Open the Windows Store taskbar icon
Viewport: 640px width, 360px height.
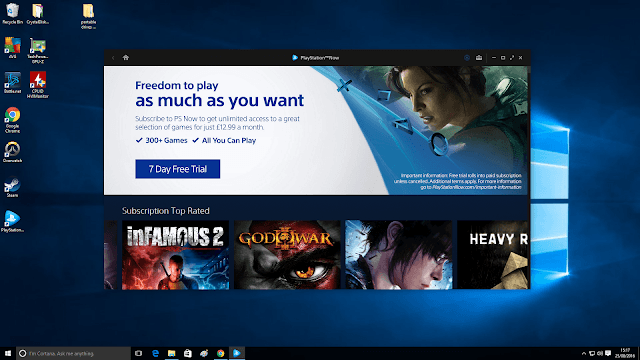pos(188,353)
